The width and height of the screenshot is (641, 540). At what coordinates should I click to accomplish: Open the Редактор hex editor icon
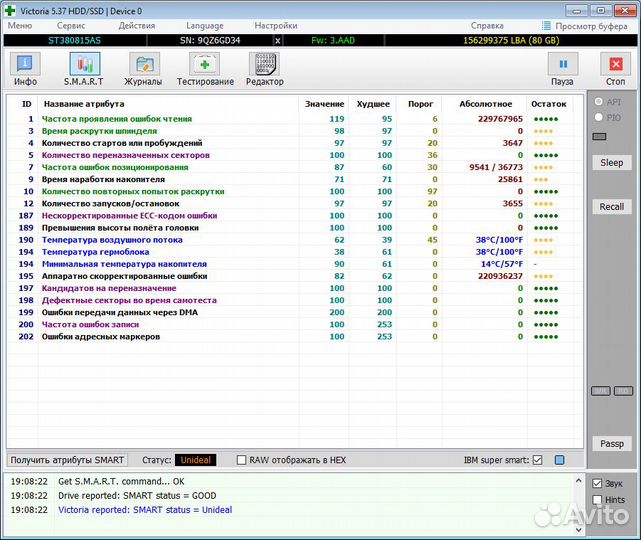tap(264, 65)
